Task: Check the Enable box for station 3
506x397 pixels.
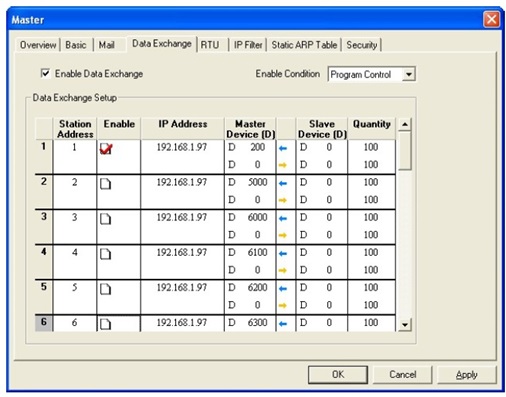Action: click(x=105, y=219)
